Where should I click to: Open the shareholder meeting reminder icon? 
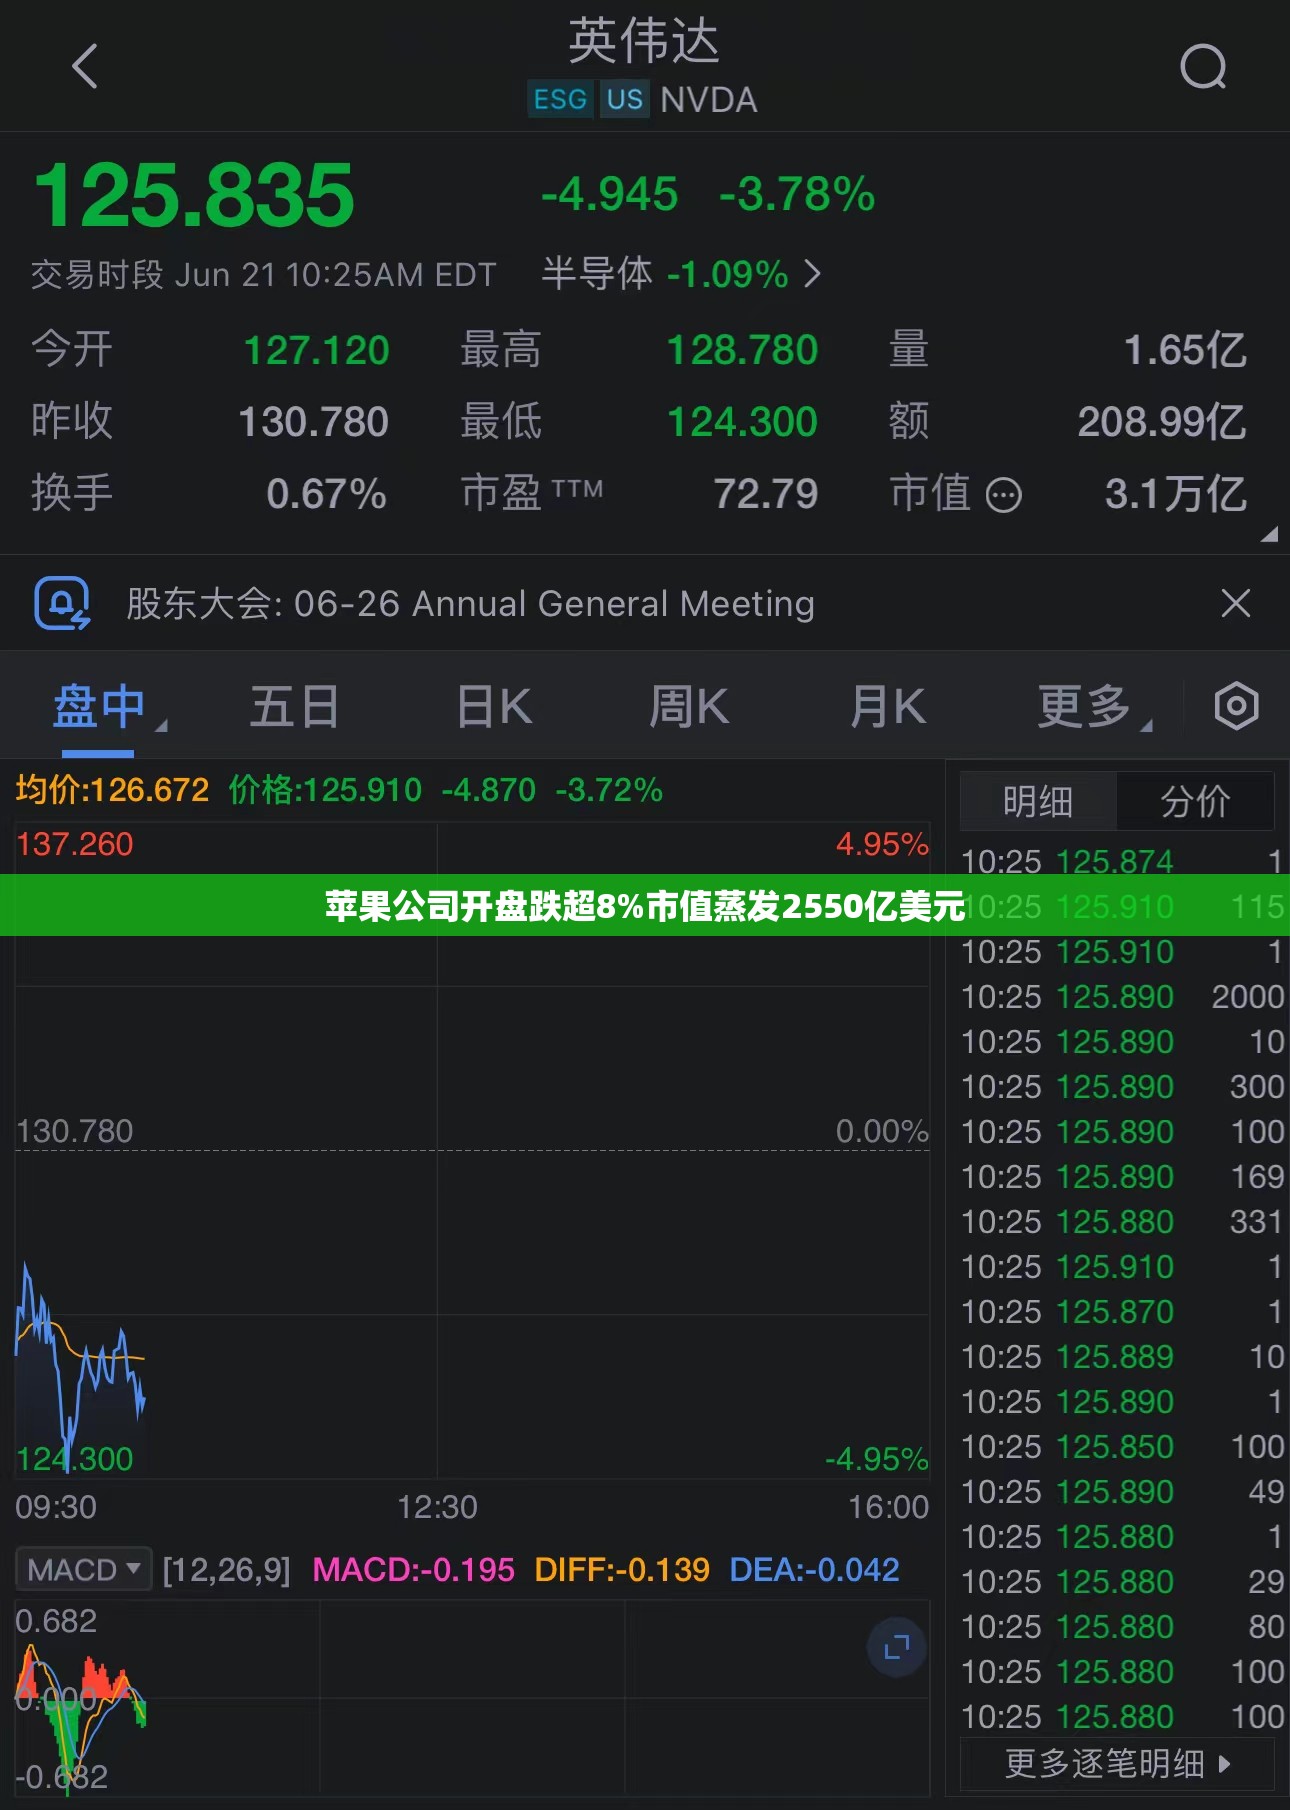(63, 603)
